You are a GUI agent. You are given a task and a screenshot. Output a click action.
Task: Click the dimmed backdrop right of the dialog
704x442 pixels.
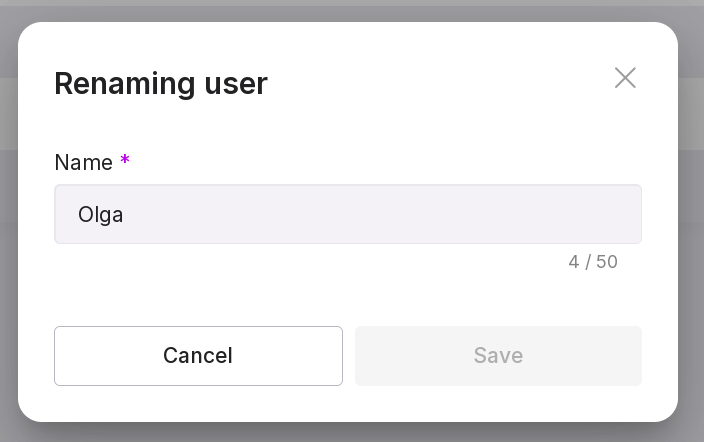(692, 220)
